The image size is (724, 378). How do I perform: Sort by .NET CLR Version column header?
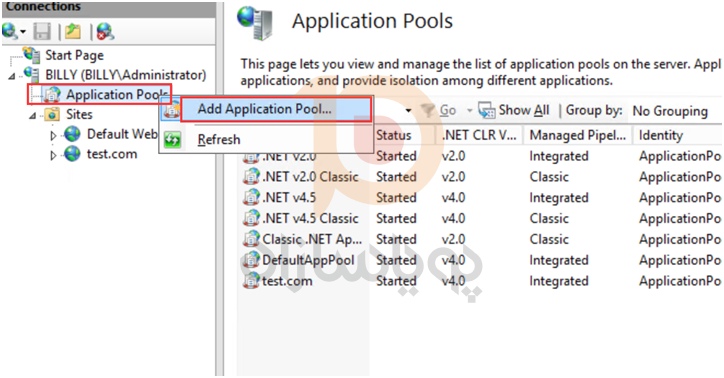pos(478,135)
